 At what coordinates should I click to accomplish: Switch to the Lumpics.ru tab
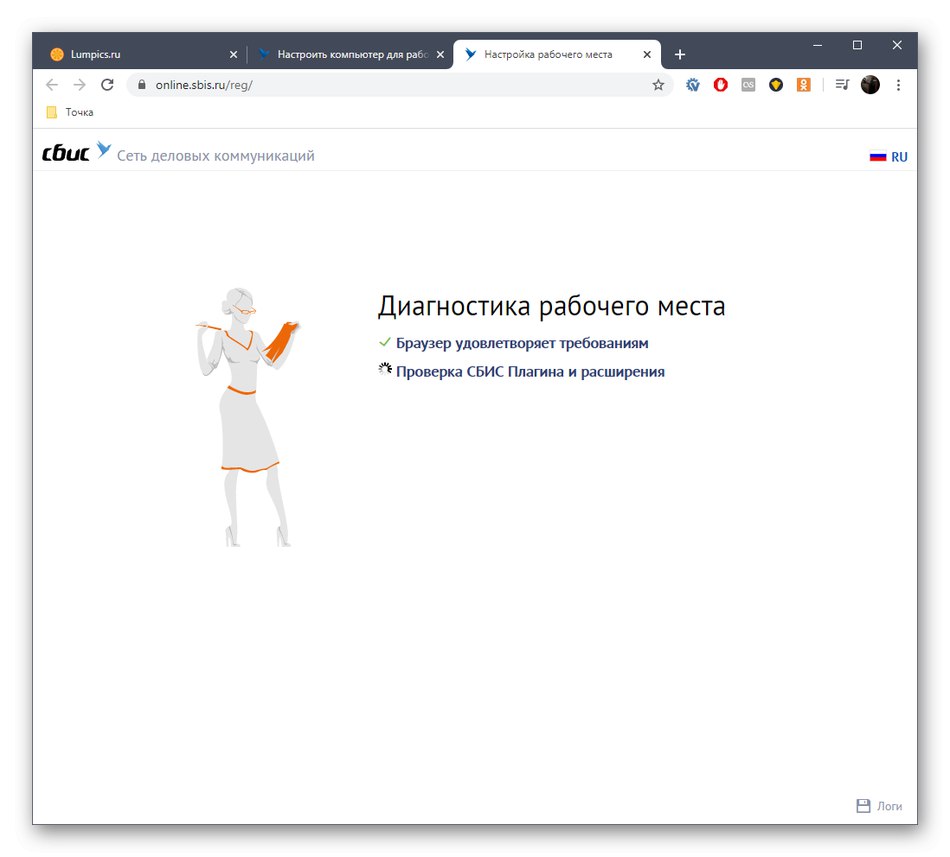pyautogui.click(x=142, y=55)
